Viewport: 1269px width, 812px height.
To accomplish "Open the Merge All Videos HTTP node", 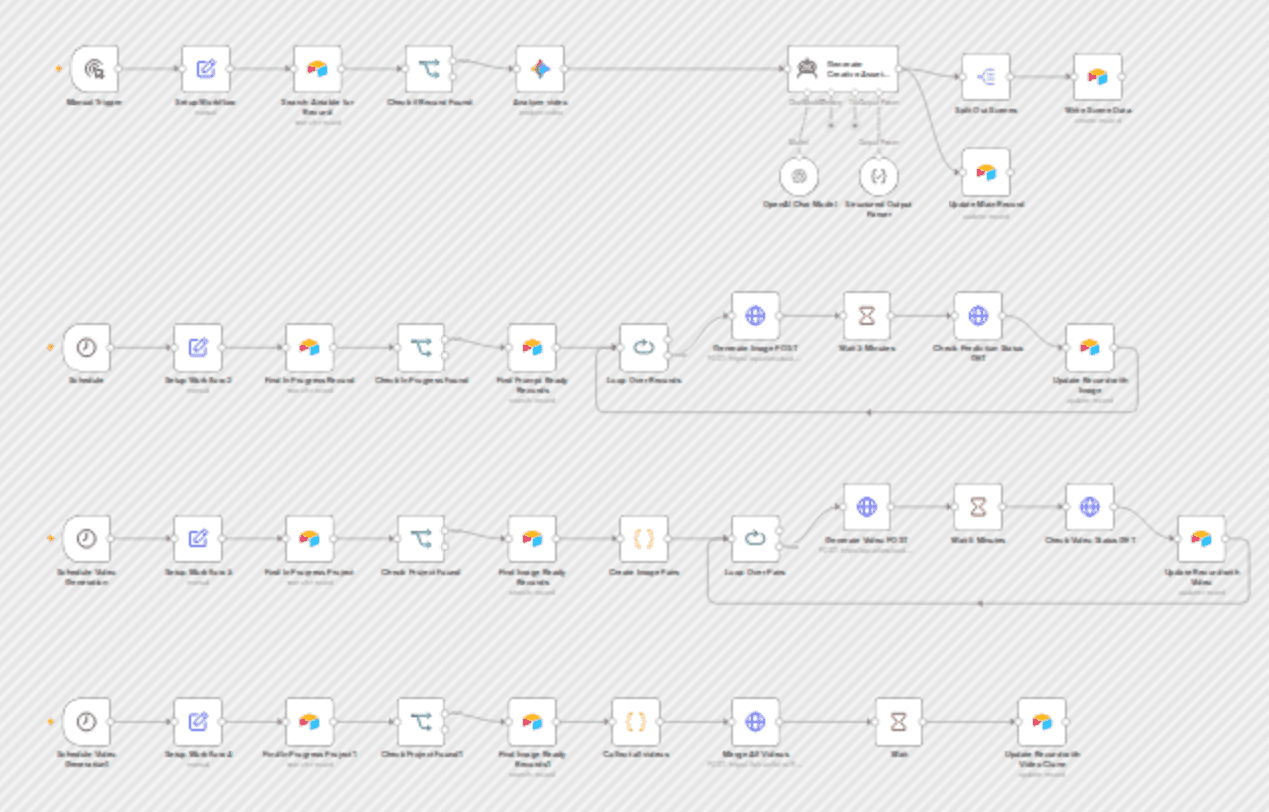I will coord(755,722).
